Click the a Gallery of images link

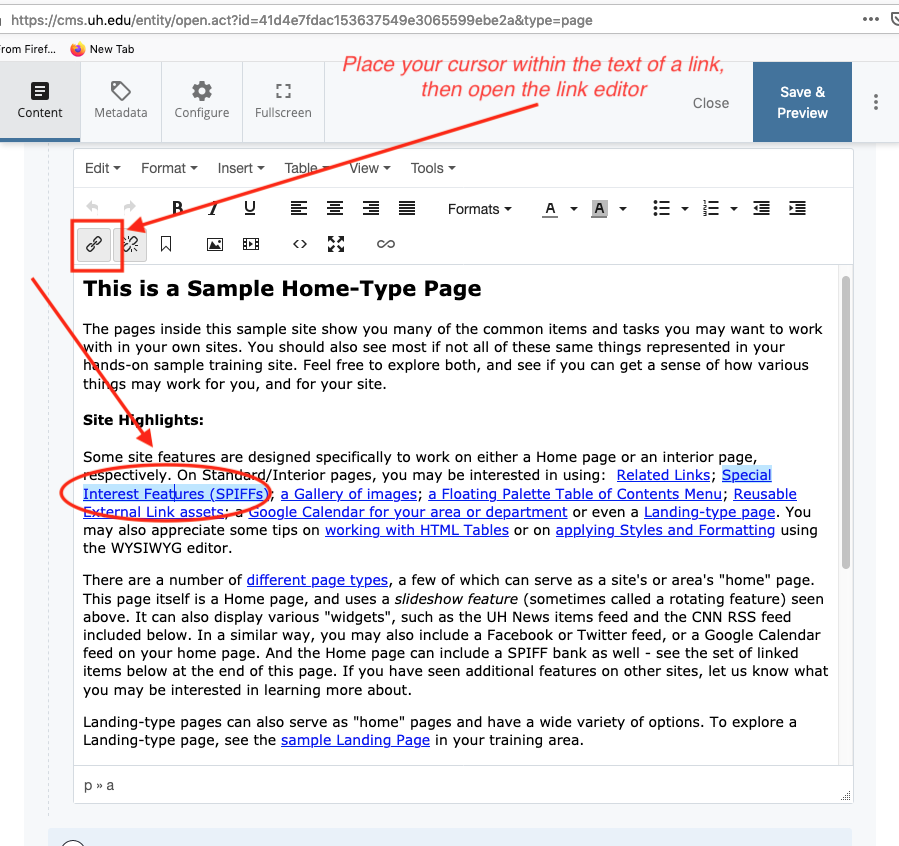pos(349,494)
